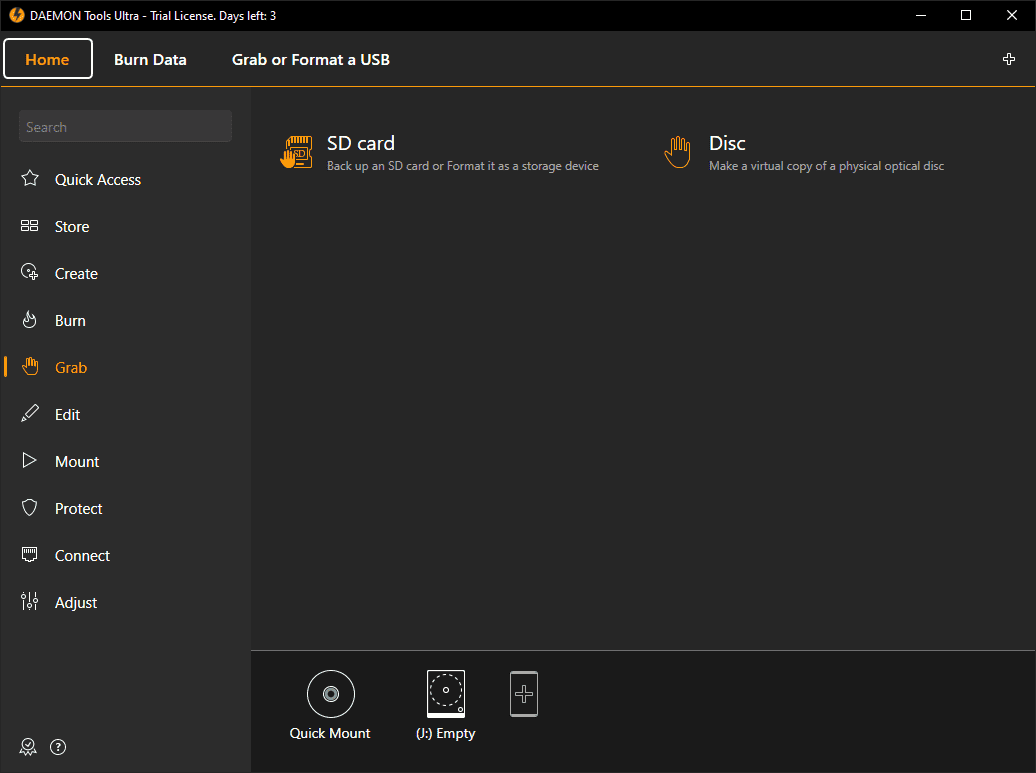
Task: Click the Quick Mount label
Action: [330, 733]
